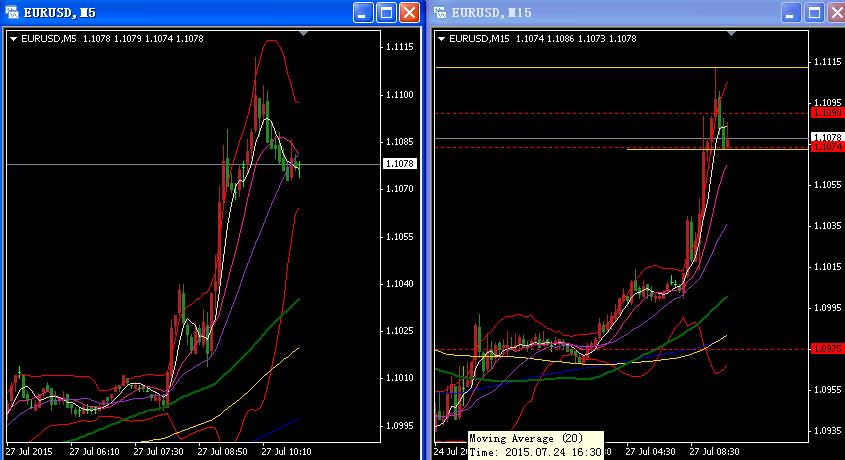This screenshot has width=845, height=460.
Task: Click the red 1.0975 price label
Action: click(x=828, y=349)
